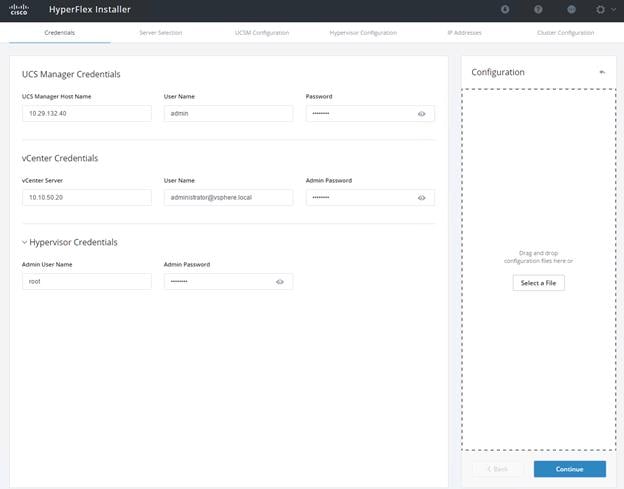Viewport: 624px width, 489px height.
Task: Go to the Server Selection tab
Action: click(x=161, y=33)
